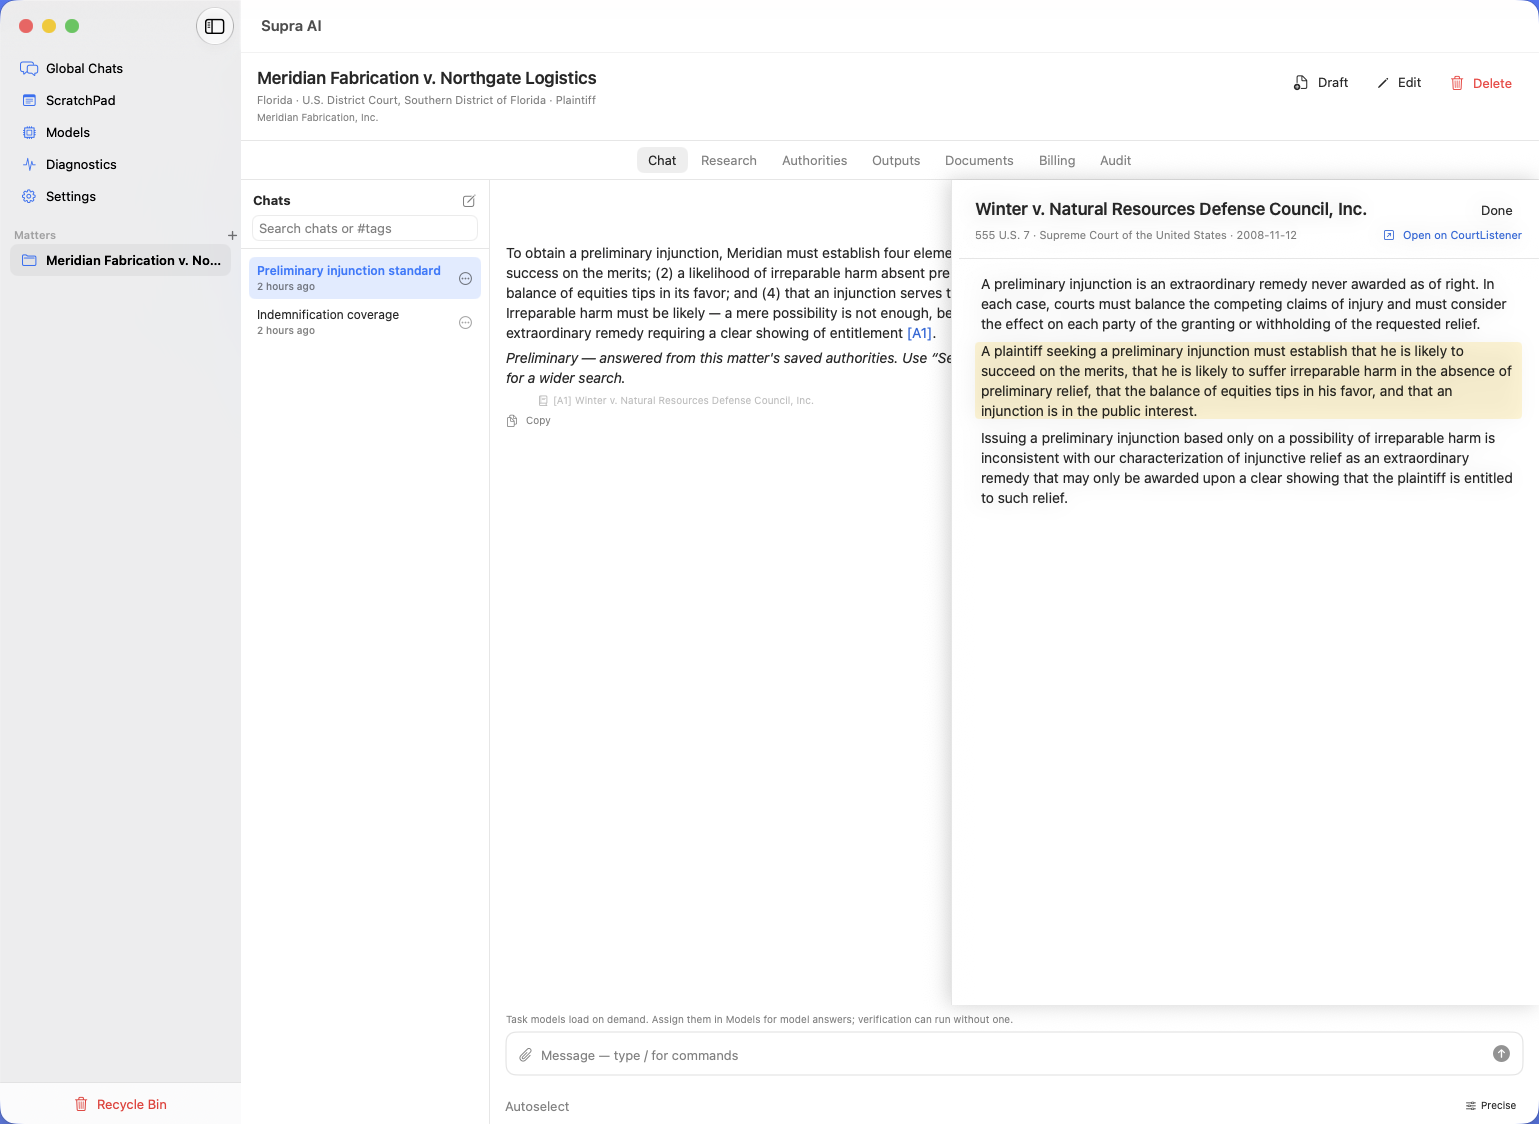Image resolution: width=1539 pixels, height=1124 pixels.
Task: Open options for Indemnification coverage chat
Action: pyautogui.click(x=465, y=323)
